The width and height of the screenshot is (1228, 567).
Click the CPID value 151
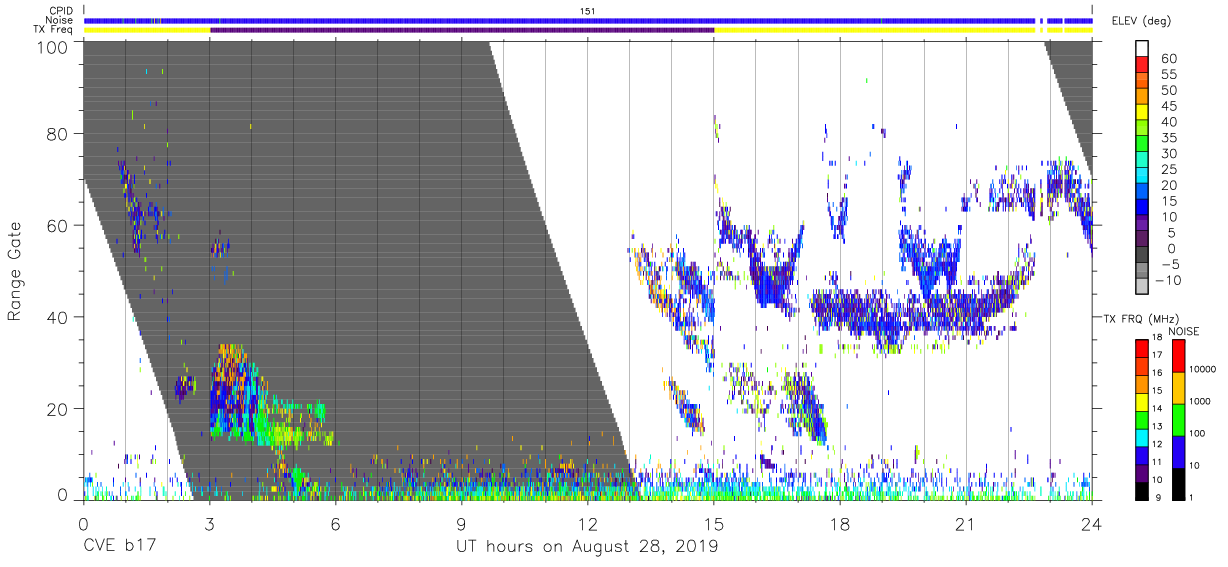588,11
